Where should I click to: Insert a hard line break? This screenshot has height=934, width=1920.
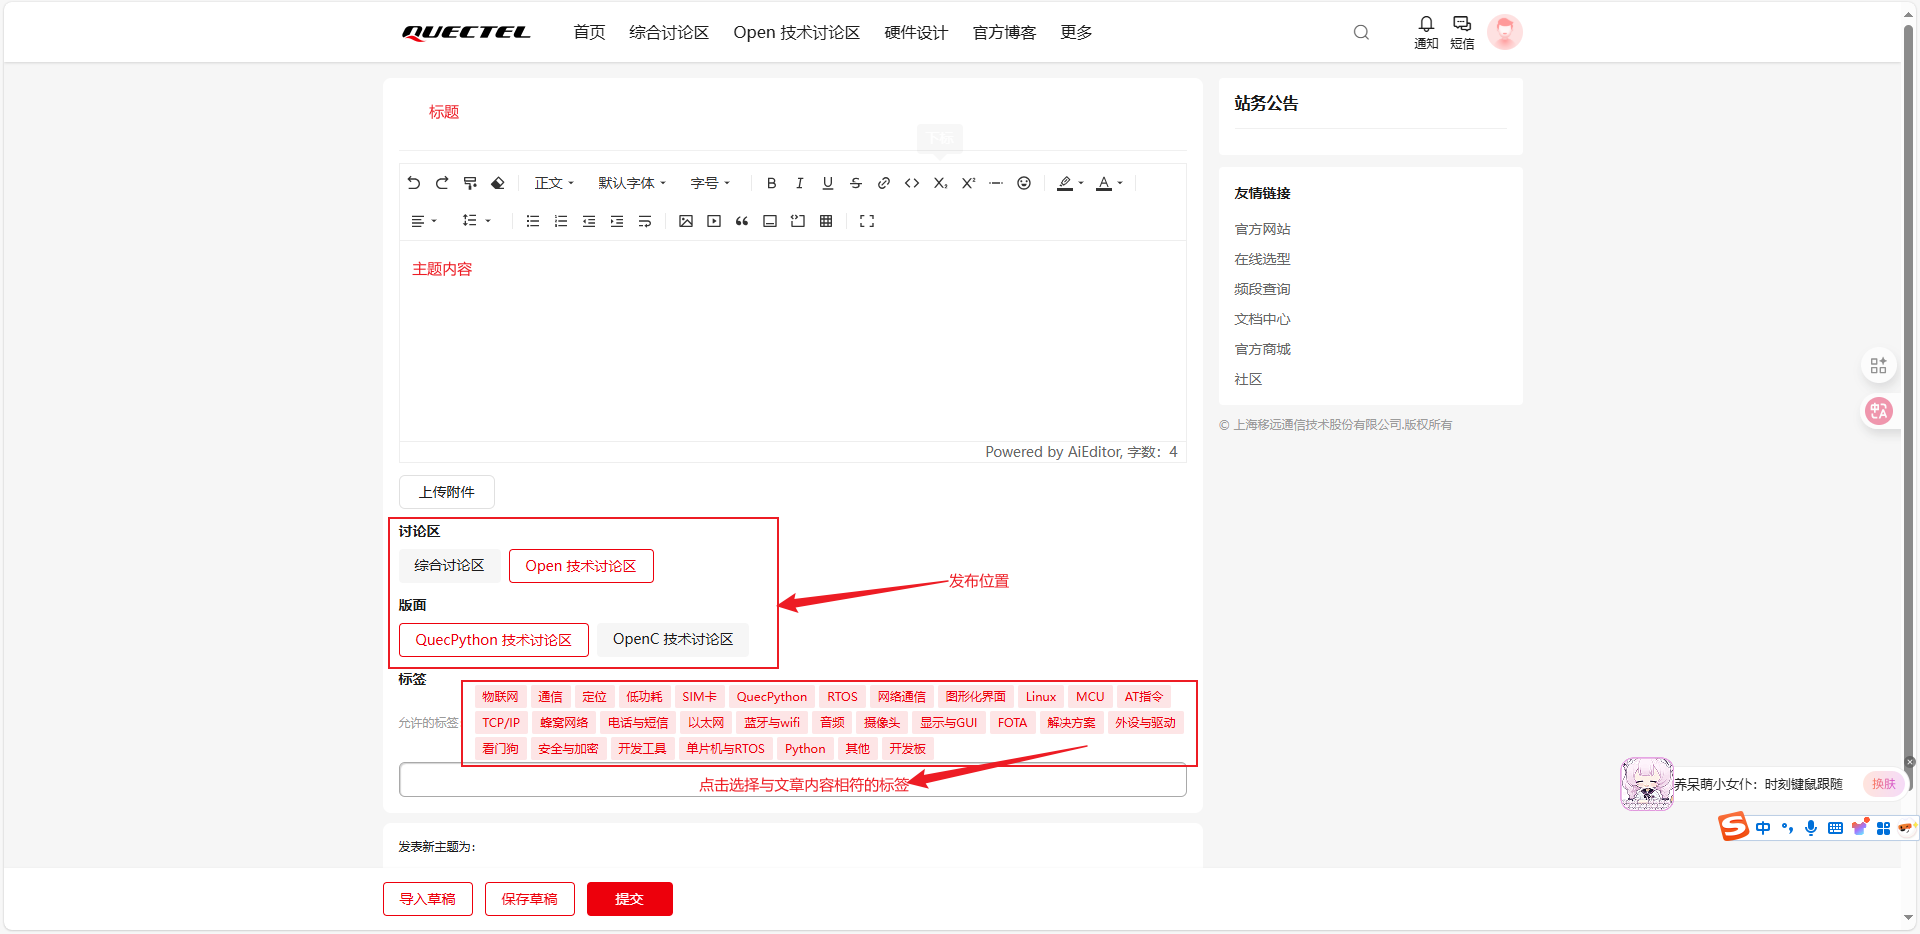click(x=645, y=221)
